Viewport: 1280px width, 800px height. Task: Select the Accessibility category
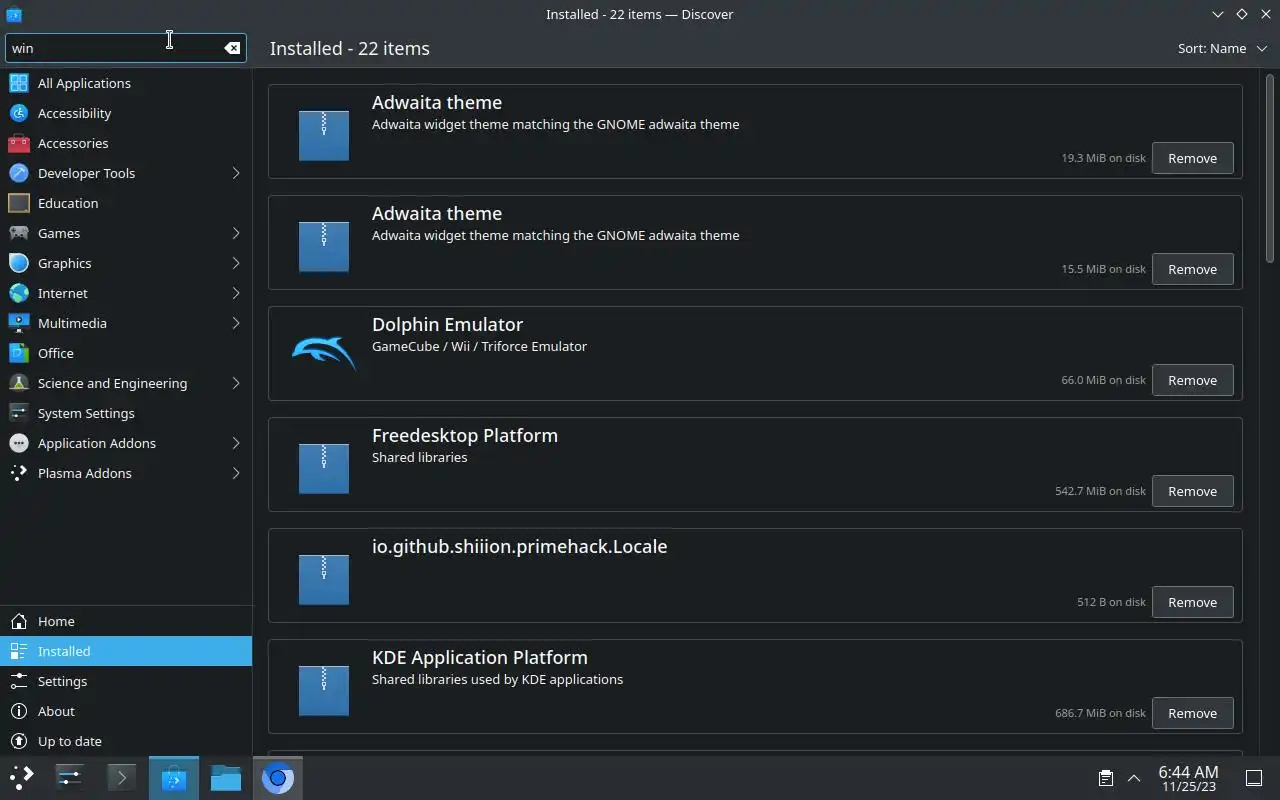click(126, 113)
